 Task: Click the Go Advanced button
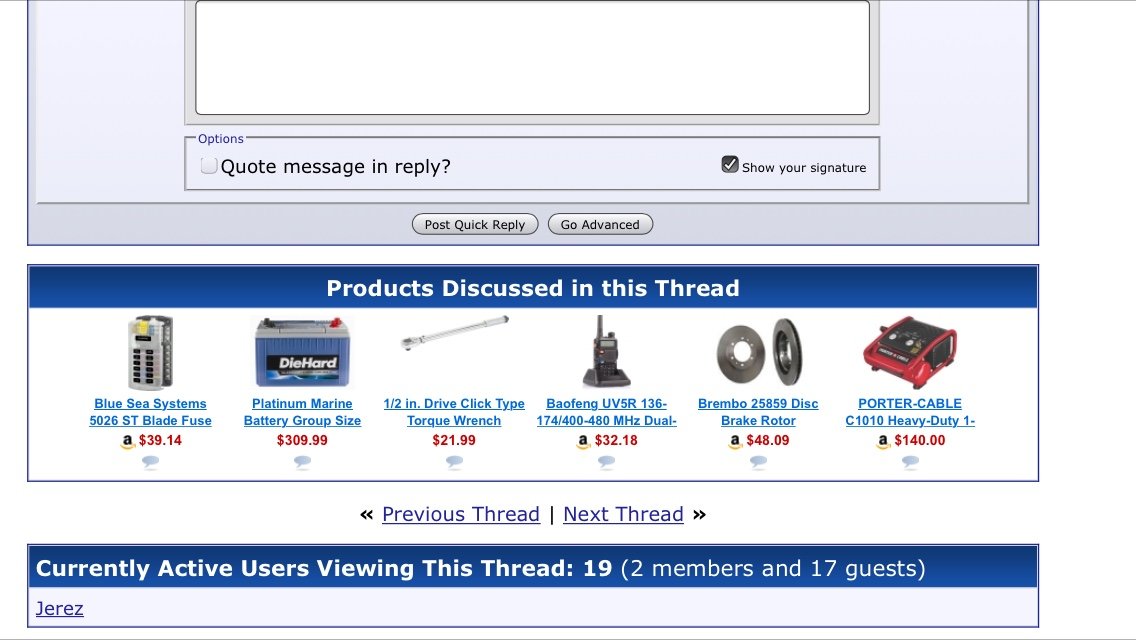click(x=601, y=225)
